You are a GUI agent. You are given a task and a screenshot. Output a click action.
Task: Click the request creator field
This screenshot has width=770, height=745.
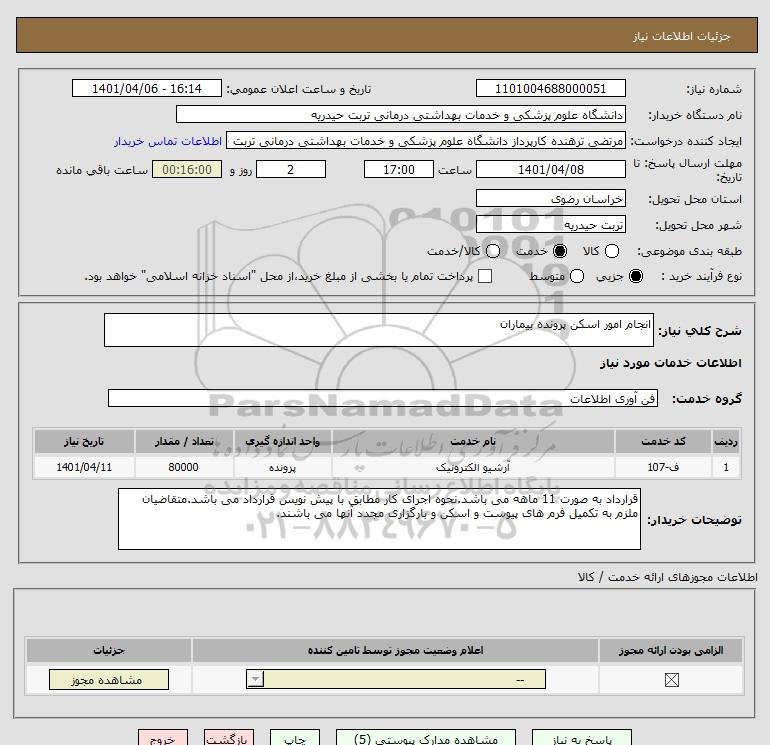pyautogui.click(x=426, y=141)
